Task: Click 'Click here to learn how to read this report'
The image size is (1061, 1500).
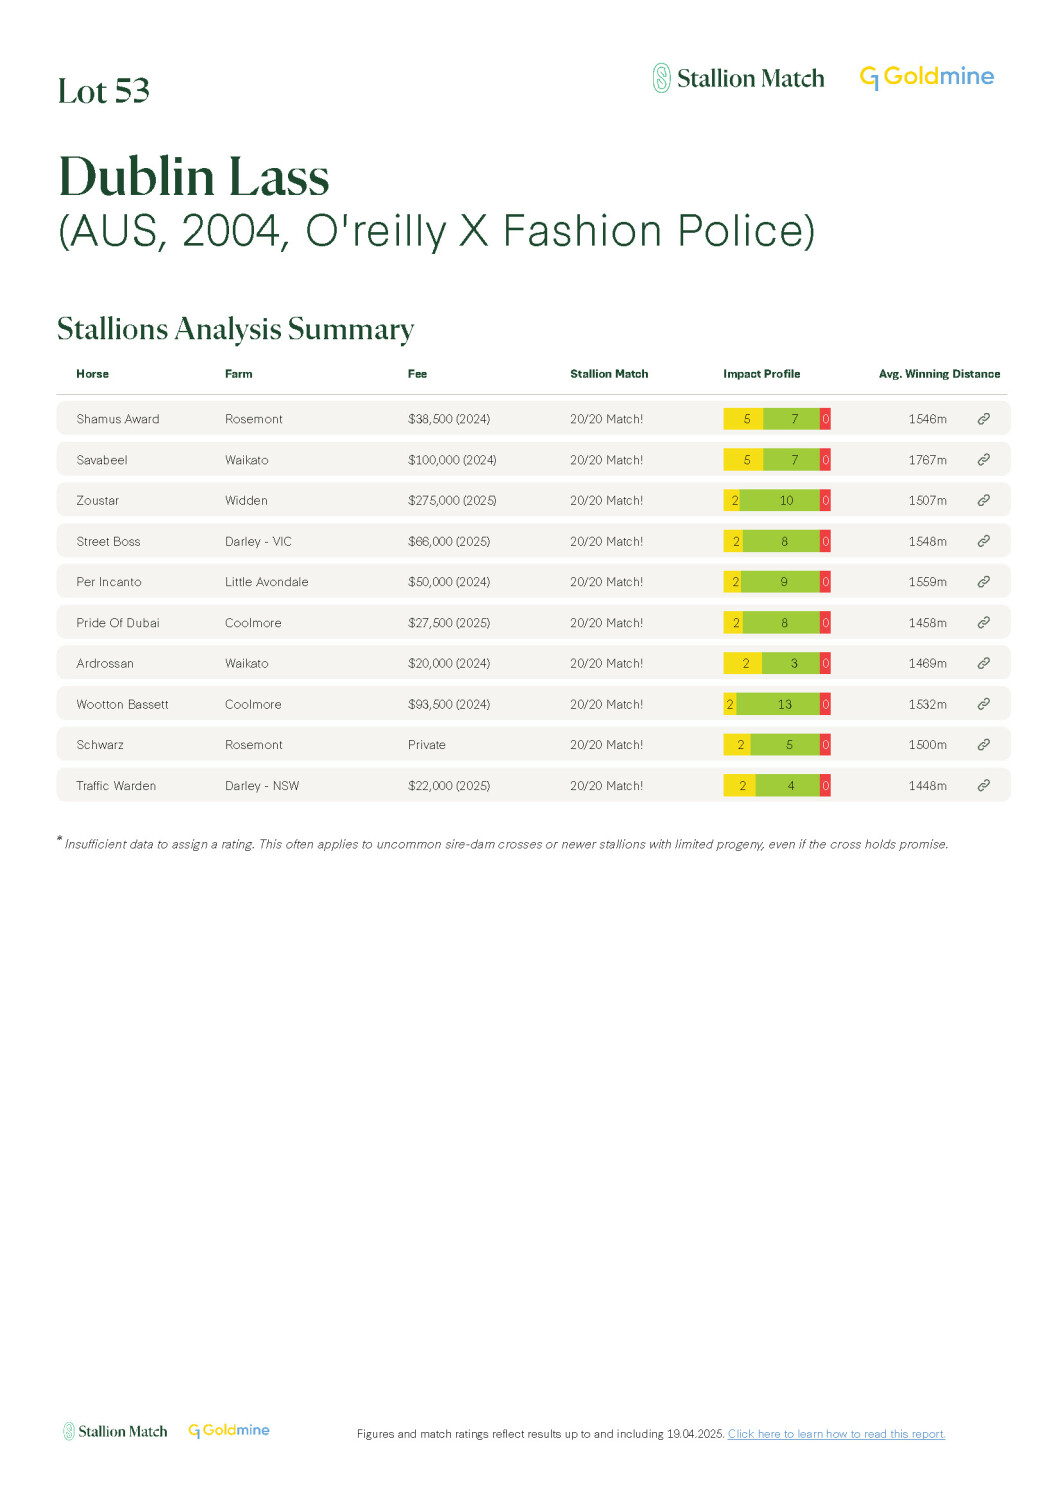Action: point(836,1434)
